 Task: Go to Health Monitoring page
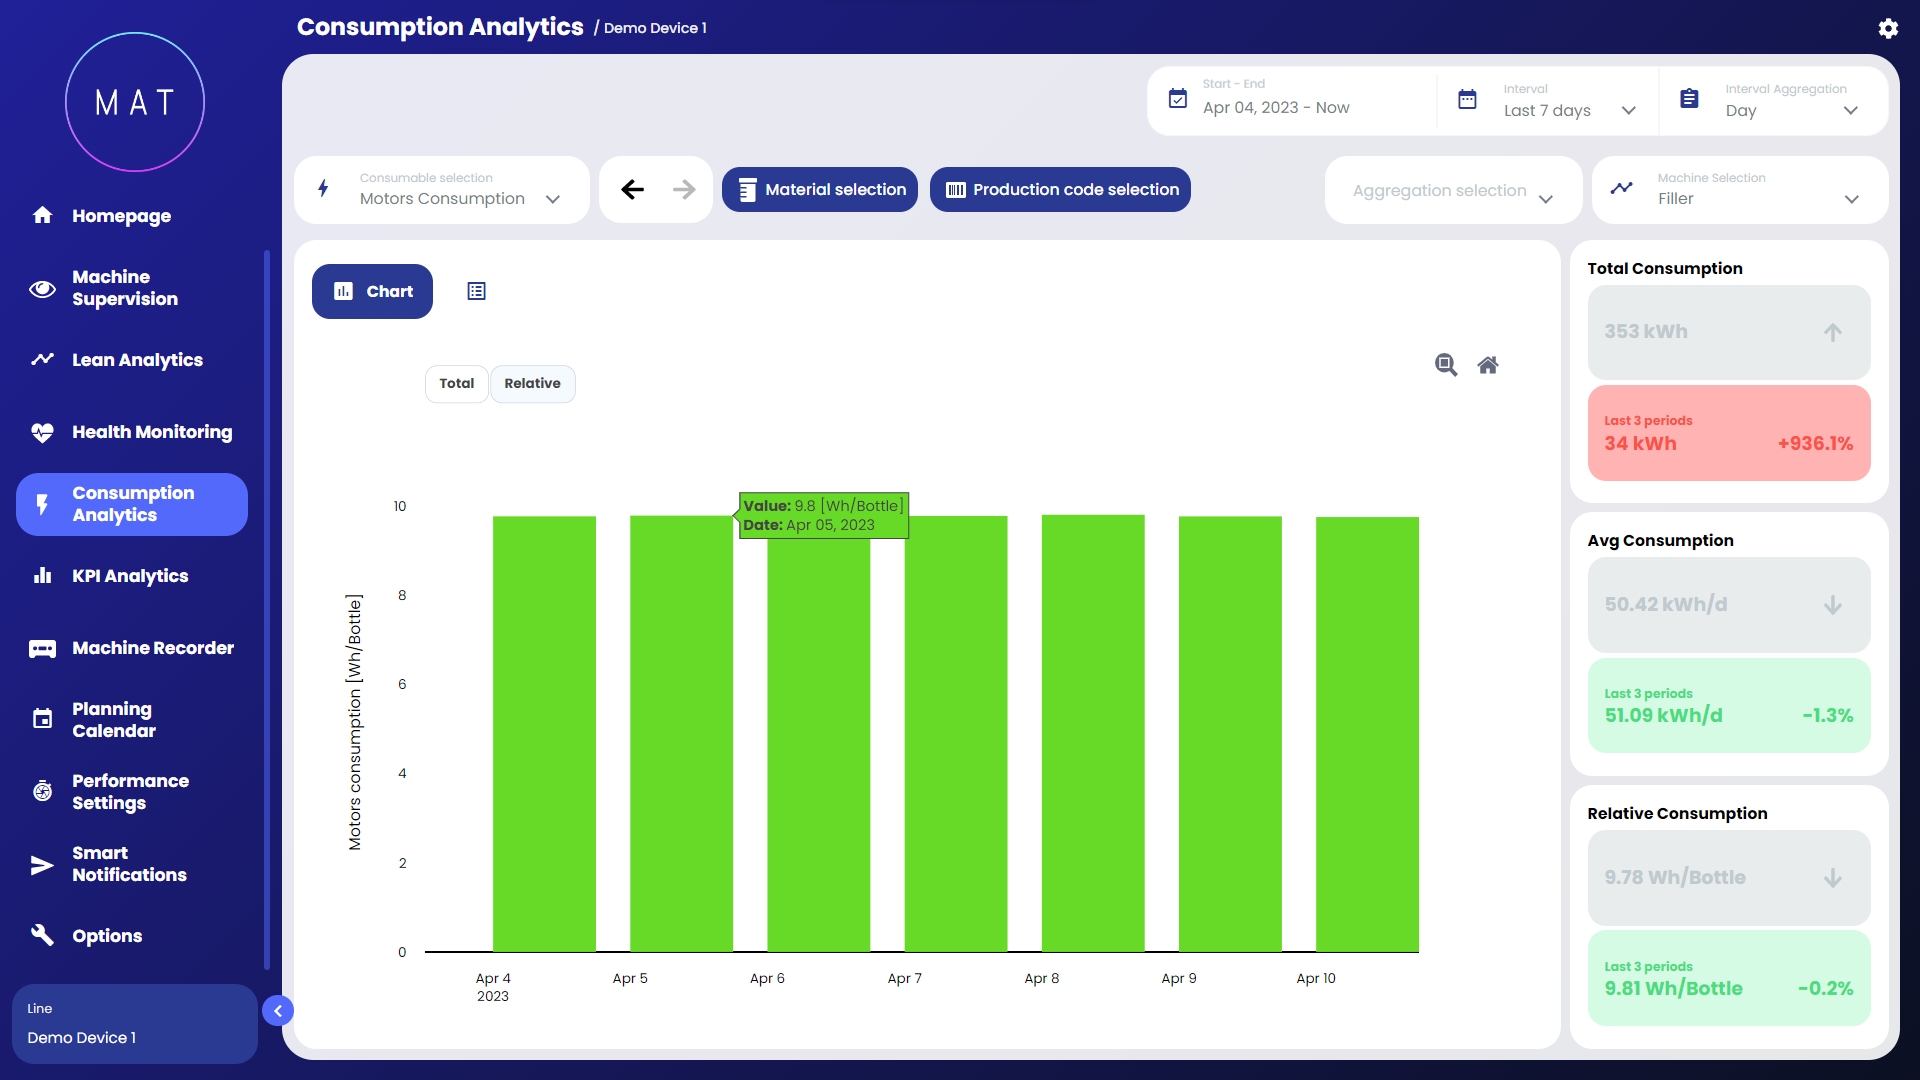pyautogui.click(x=152, y=432)
